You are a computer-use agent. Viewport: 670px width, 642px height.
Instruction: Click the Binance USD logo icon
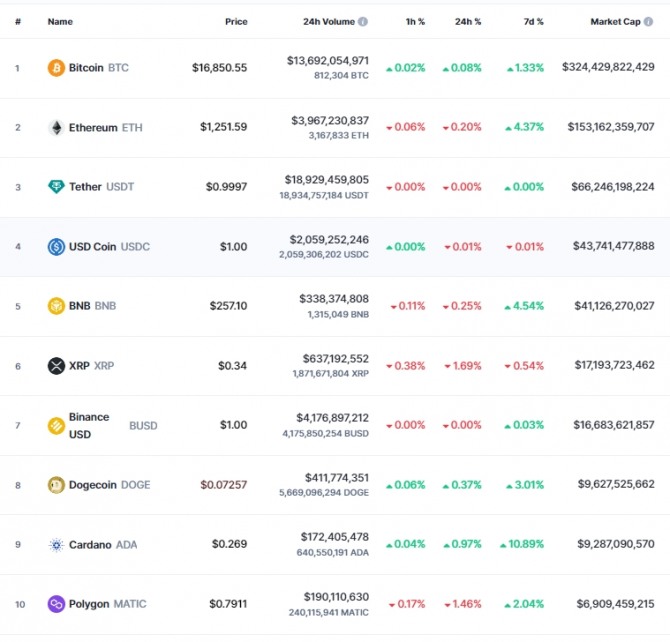pyautogui.click(x=56, y=426)
